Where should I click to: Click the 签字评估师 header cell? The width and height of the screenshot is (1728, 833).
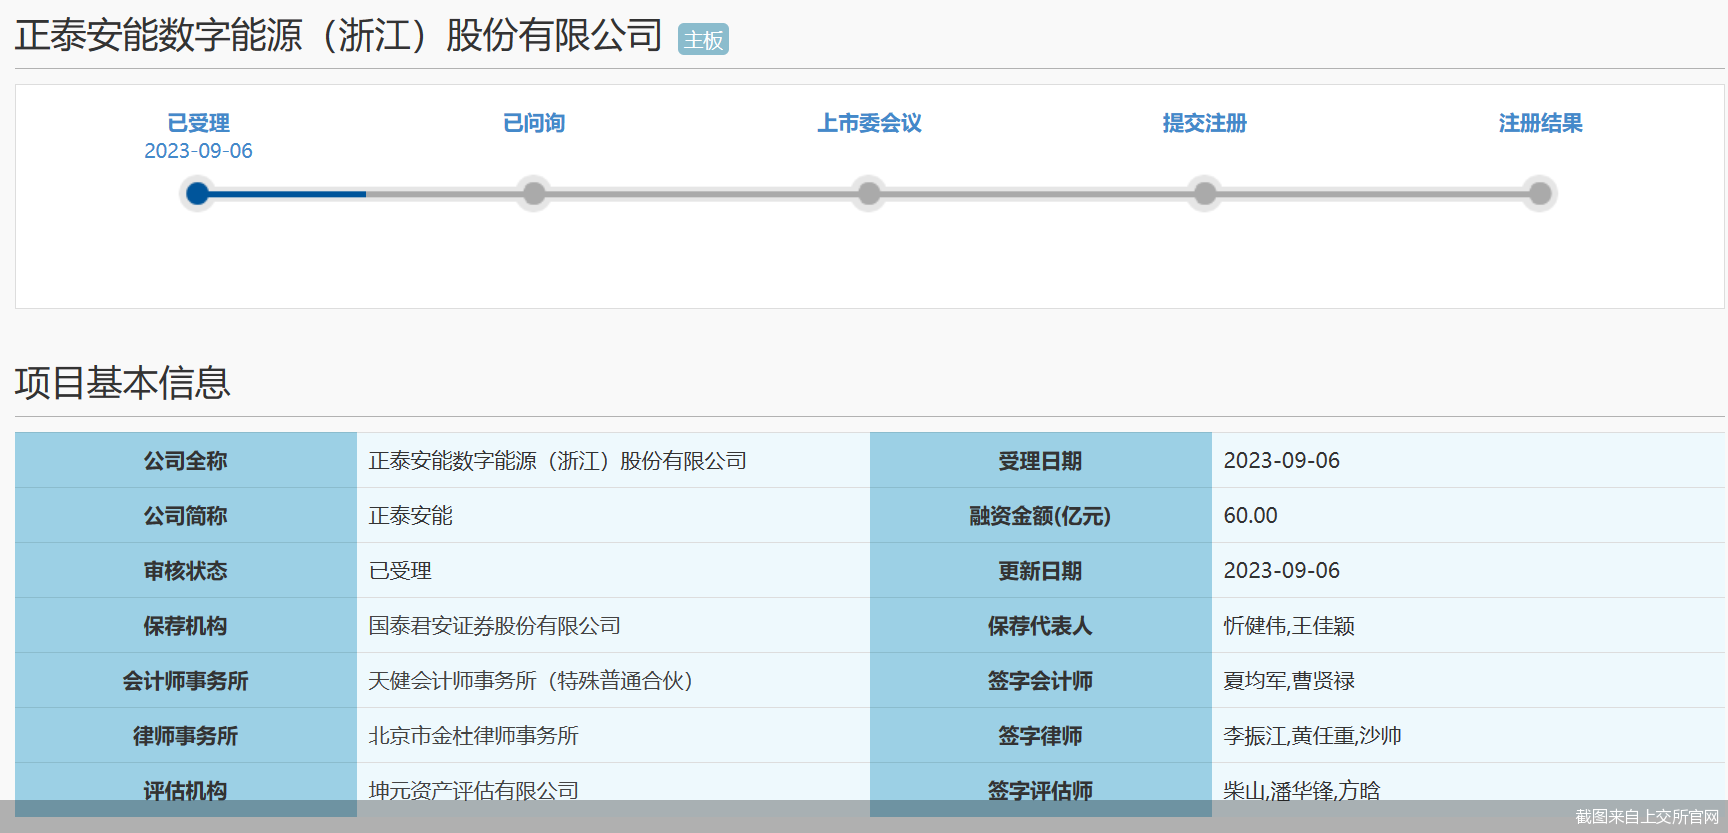tap(1041, 790)
